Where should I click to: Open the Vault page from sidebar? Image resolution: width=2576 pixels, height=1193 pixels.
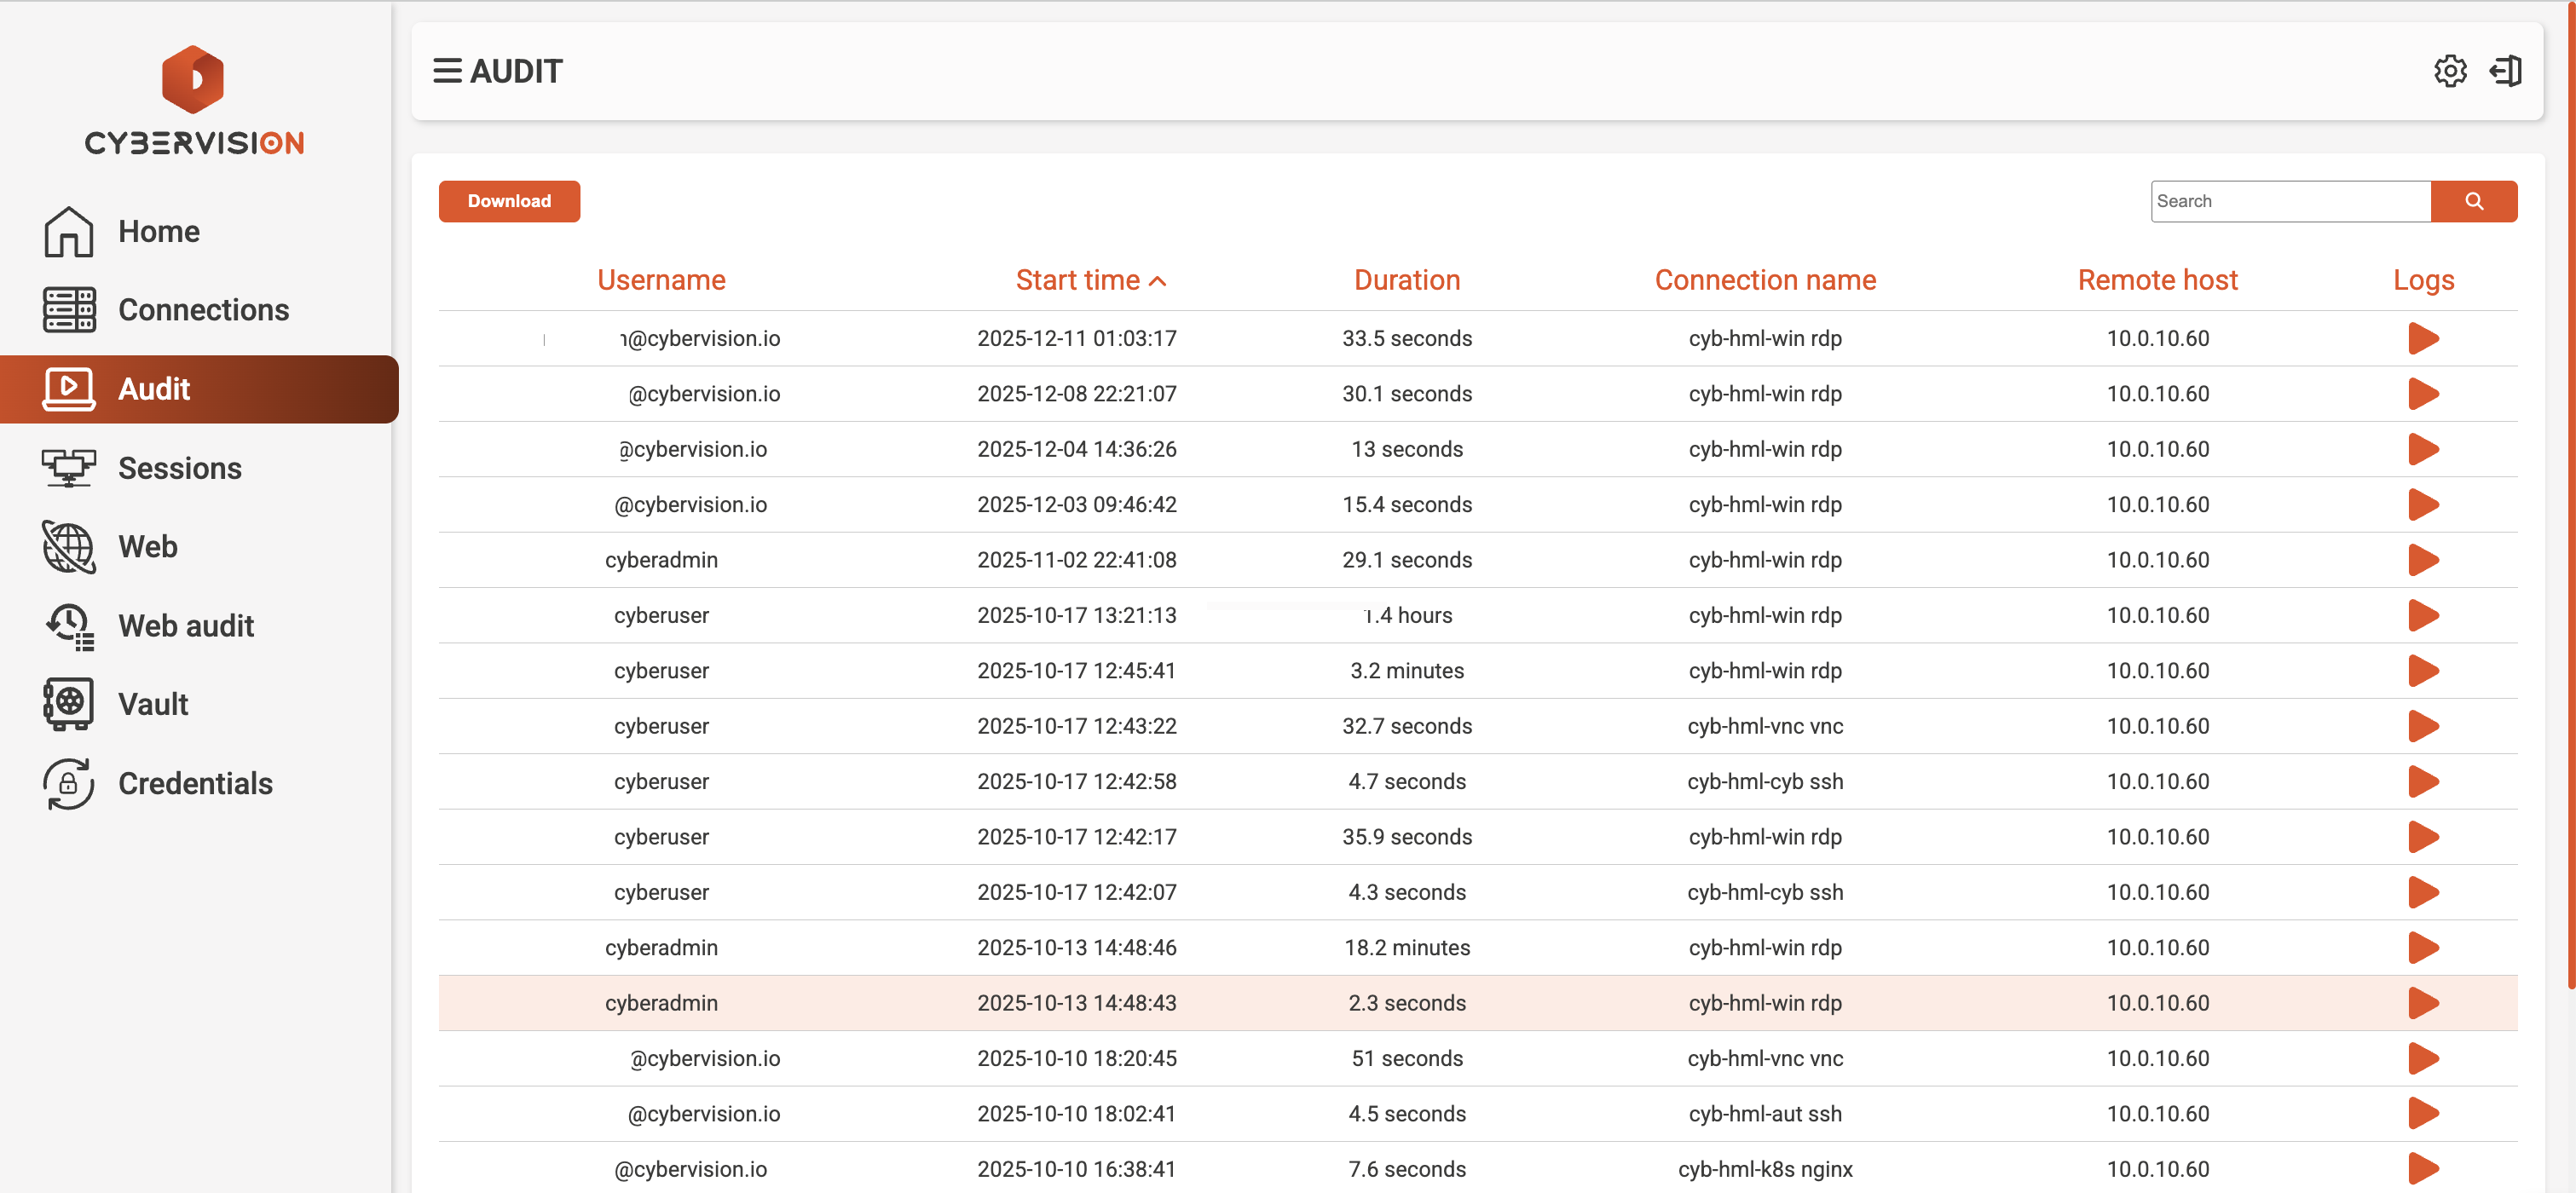[152, 704]
